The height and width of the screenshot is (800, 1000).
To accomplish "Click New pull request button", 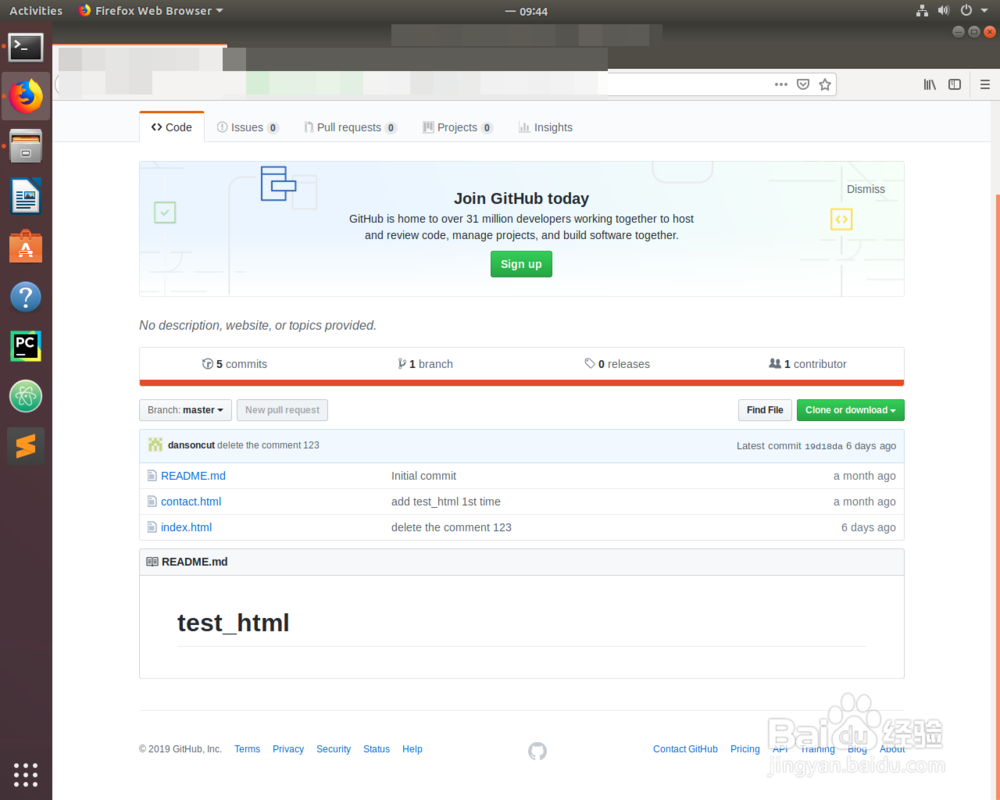I will (x=282, y=410).
